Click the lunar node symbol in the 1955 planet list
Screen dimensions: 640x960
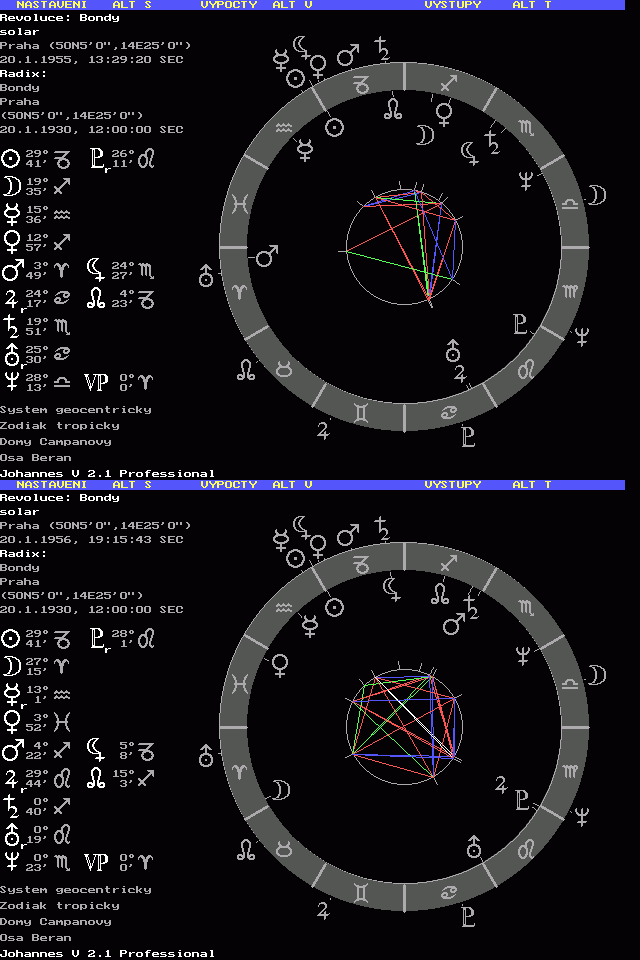97,298
